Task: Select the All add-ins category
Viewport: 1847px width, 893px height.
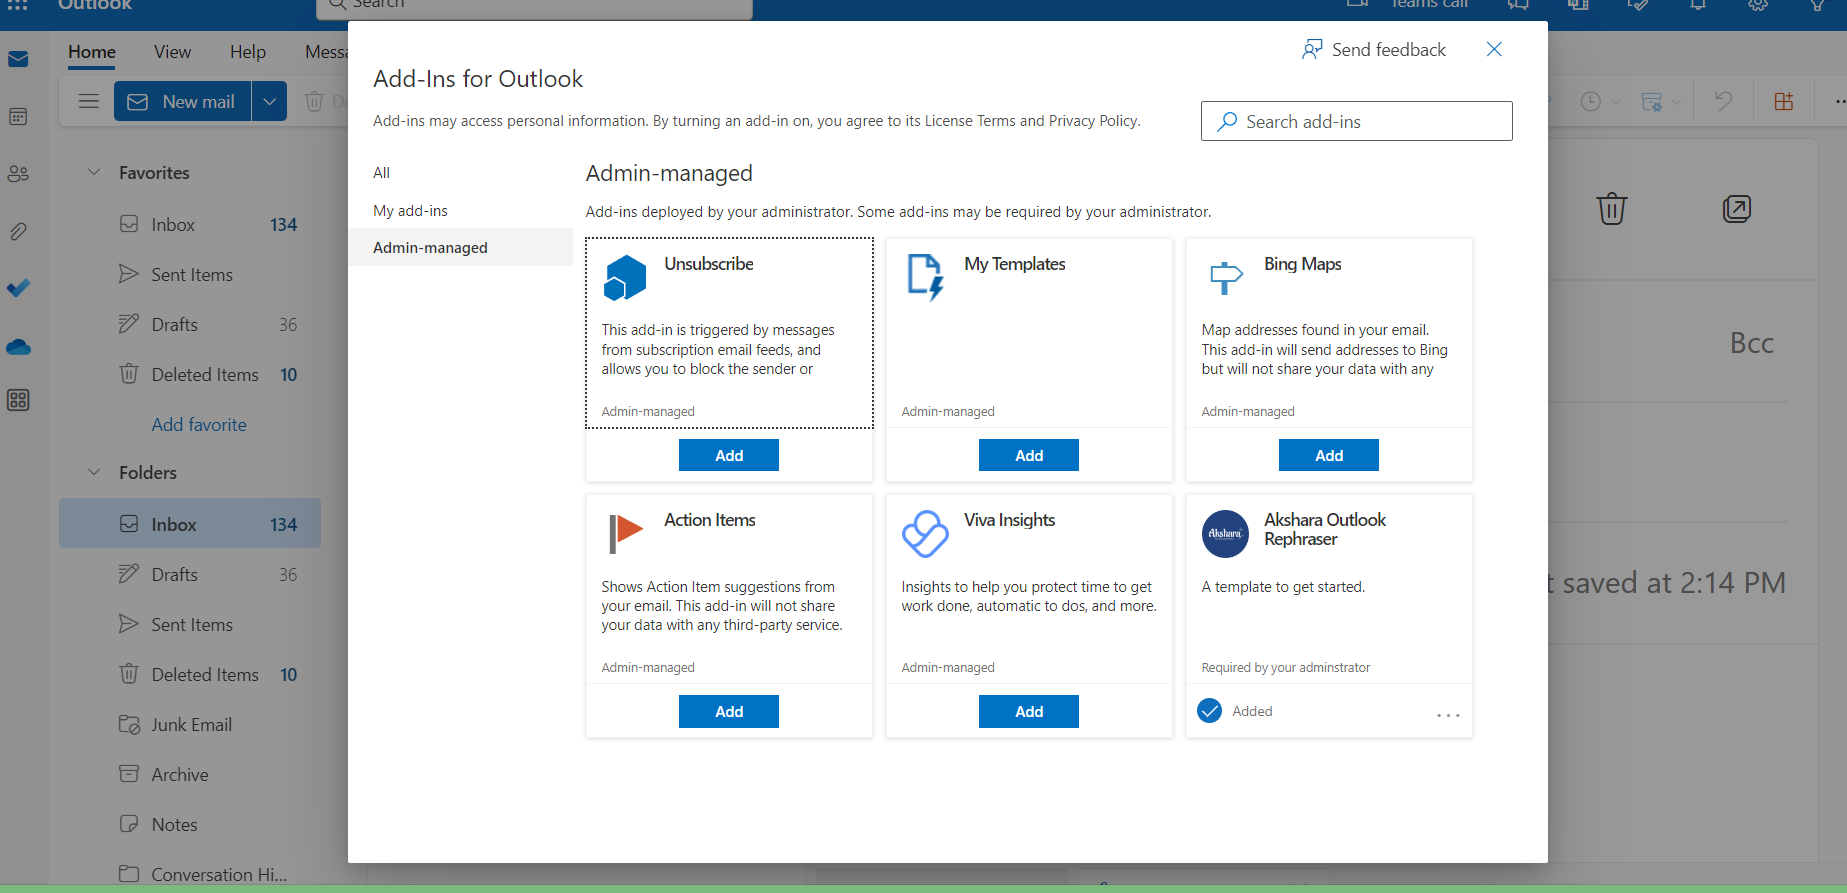Action: 381,173
